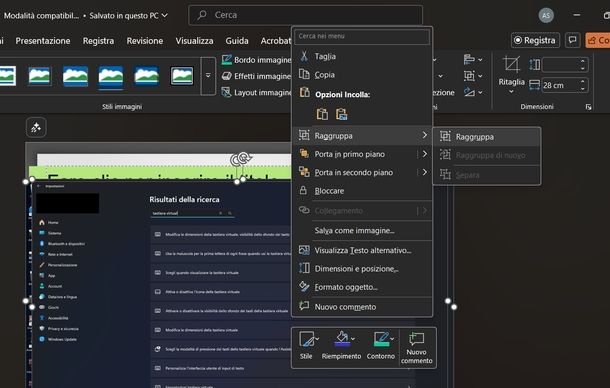Click Risultati della ricerca heading

click(184, 200)
